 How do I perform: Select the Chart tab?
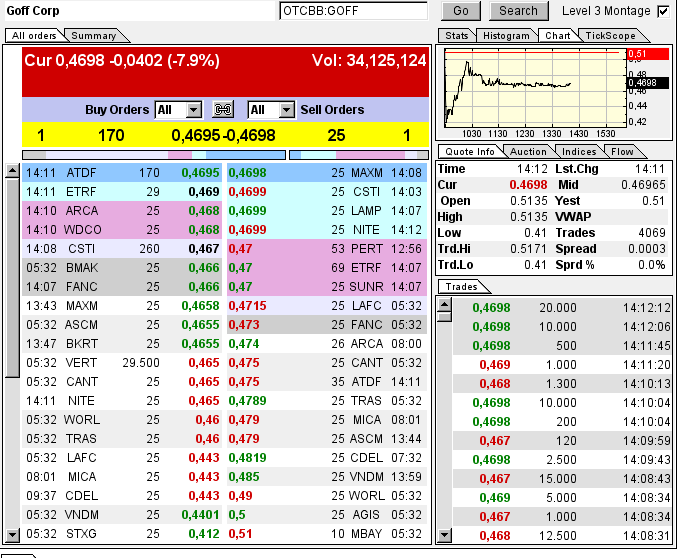[557, 35]
